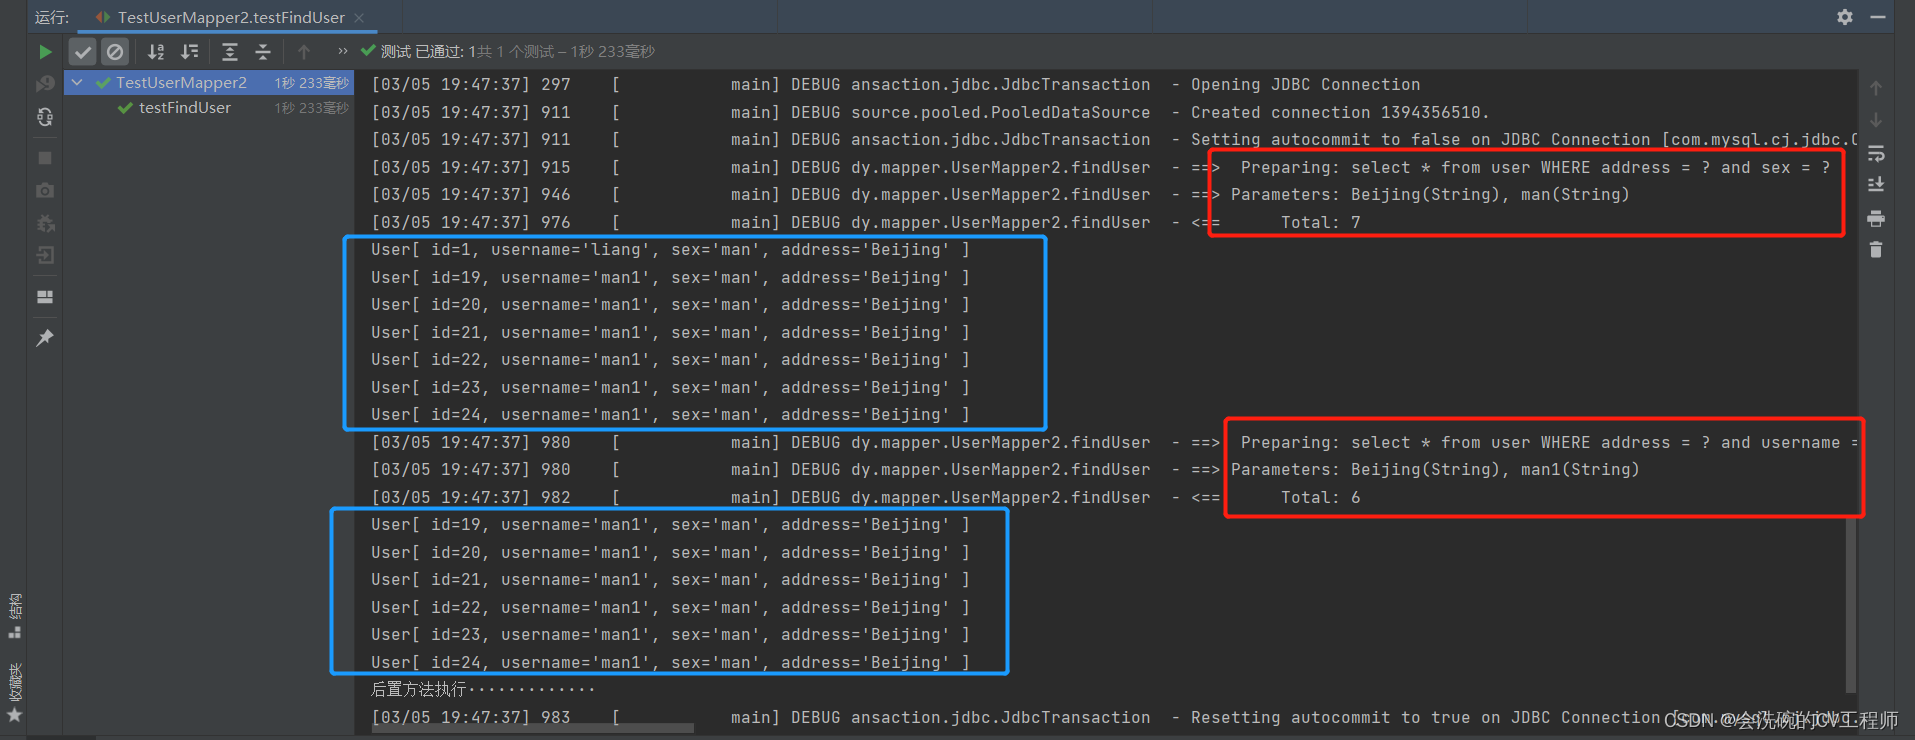Screen dimensions: 1915x740
Task: Click '后置方法执行' output line
Action: click(x=483, y=690)
